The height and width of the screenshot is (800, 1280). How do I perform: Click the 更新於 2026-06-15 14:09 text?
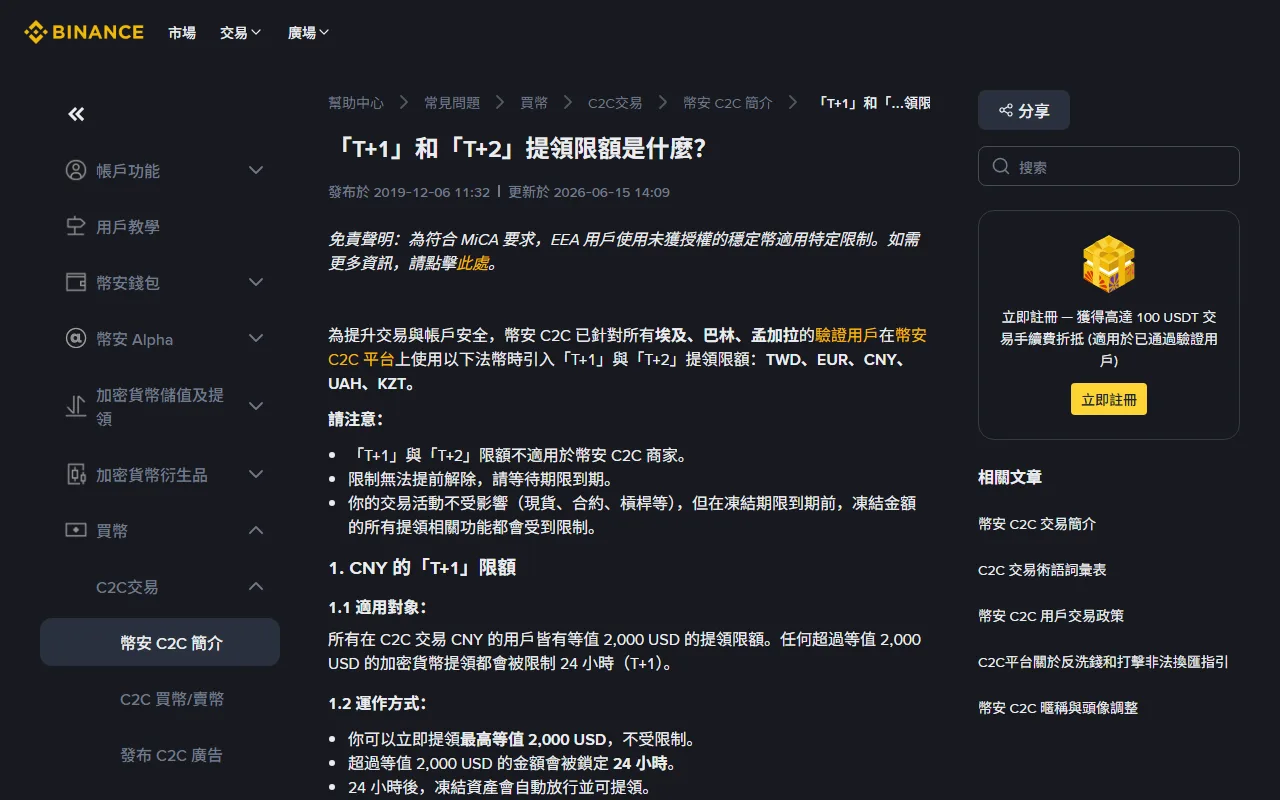tap(589, 192)
